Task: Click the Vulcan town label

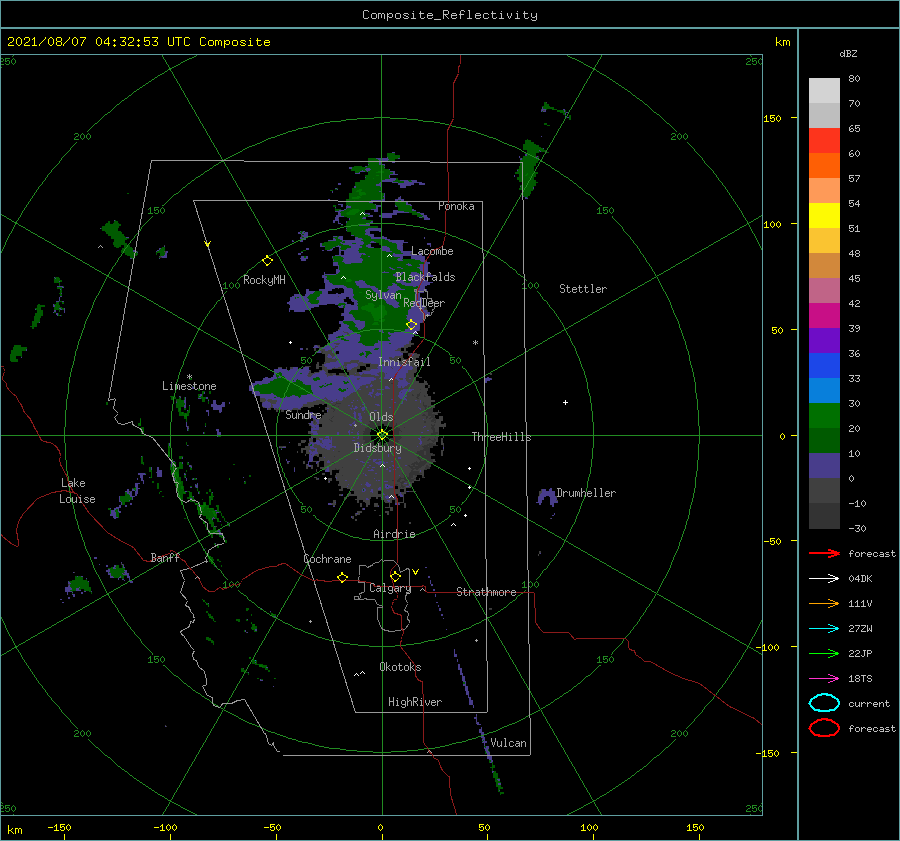Action: 509,743
